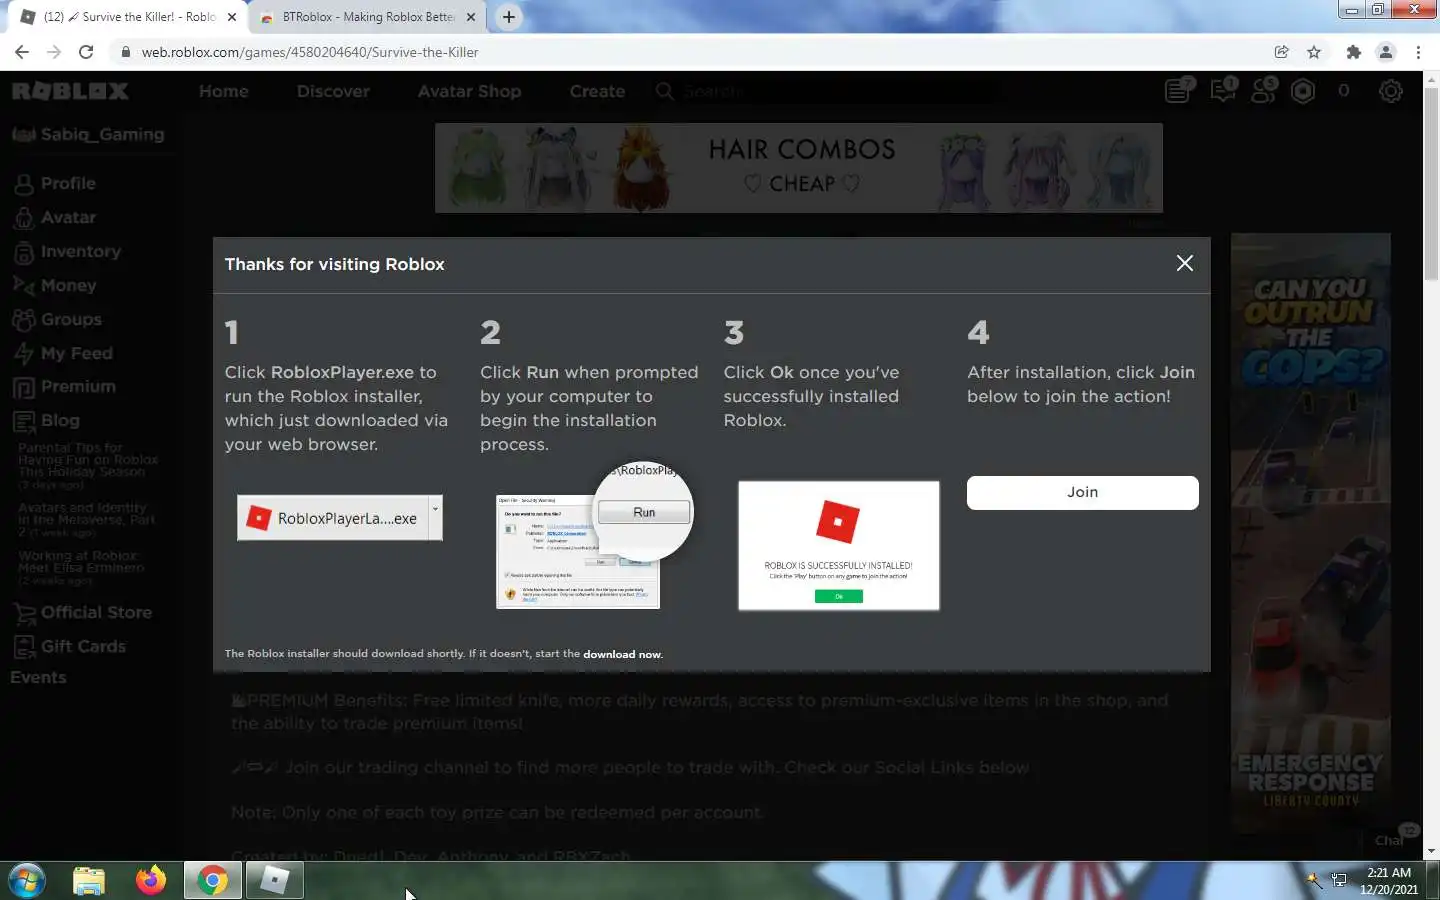
Task: Open Groups in the sidebar
Action: (58, 319)
